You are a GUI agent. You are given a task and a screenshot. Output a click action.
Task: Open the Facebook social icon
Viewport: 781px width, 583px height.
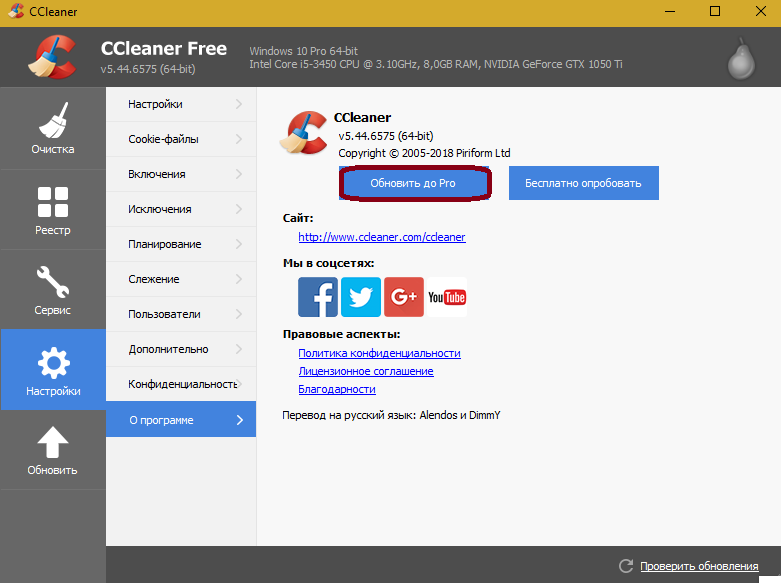click(318, 297)
